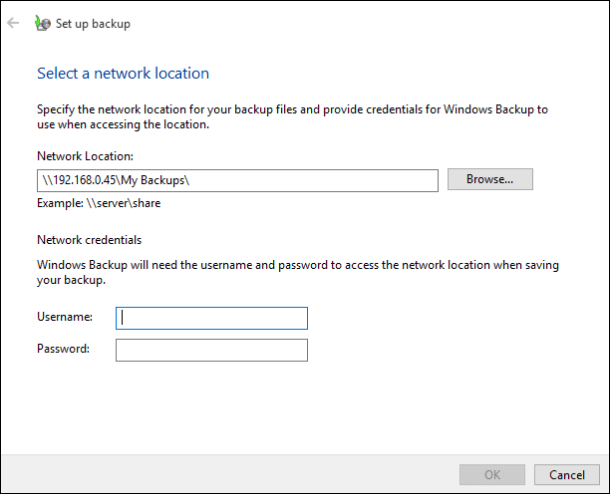Click the back arrow icon
This screenshot has height=494, width=610.
[13, 23]
